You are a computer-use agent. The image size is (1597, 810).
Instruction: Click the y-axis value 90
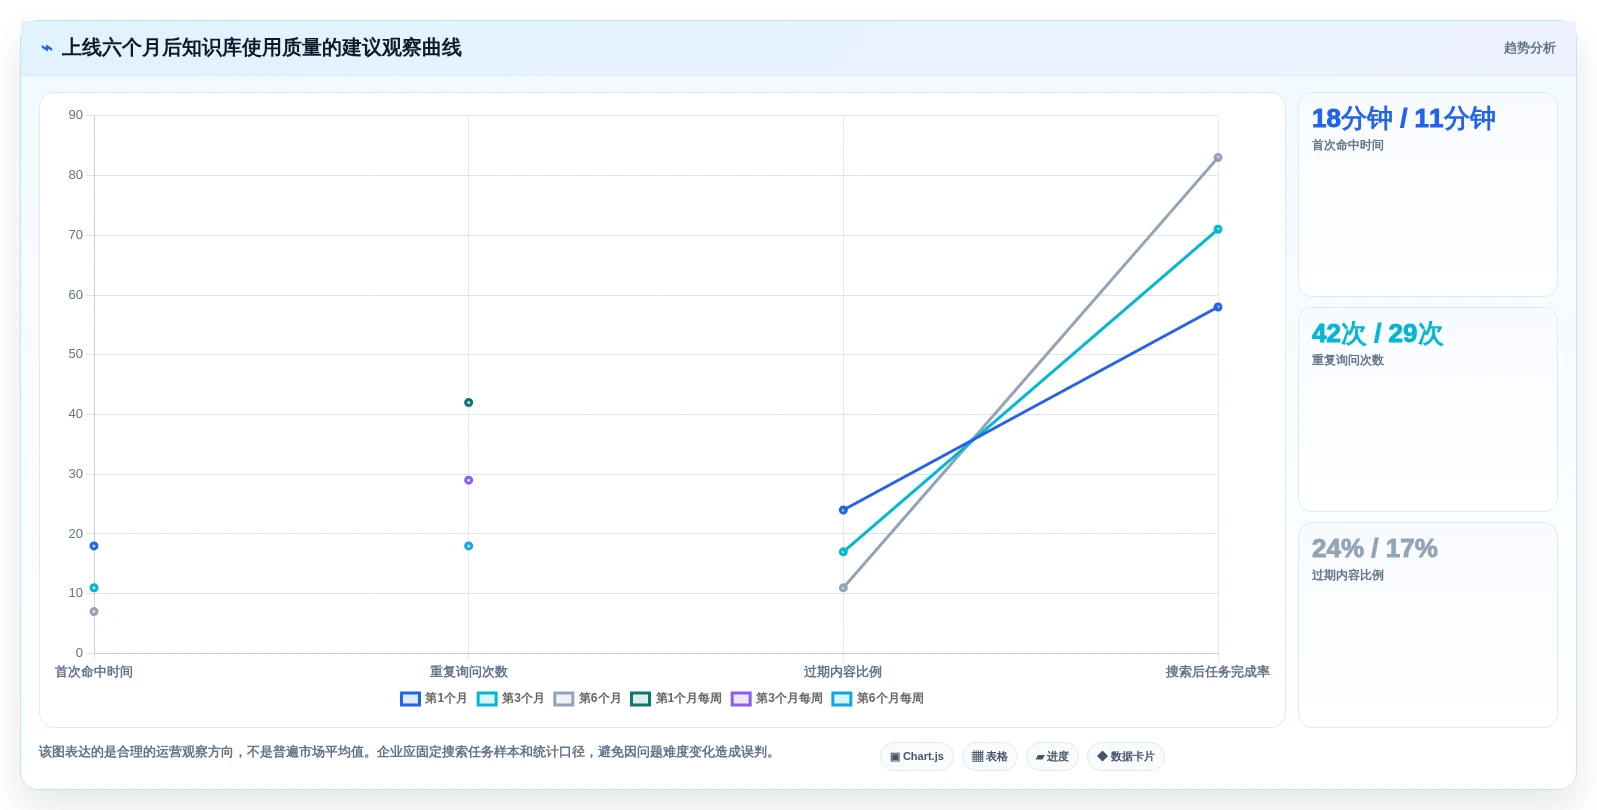pos(76,115)
